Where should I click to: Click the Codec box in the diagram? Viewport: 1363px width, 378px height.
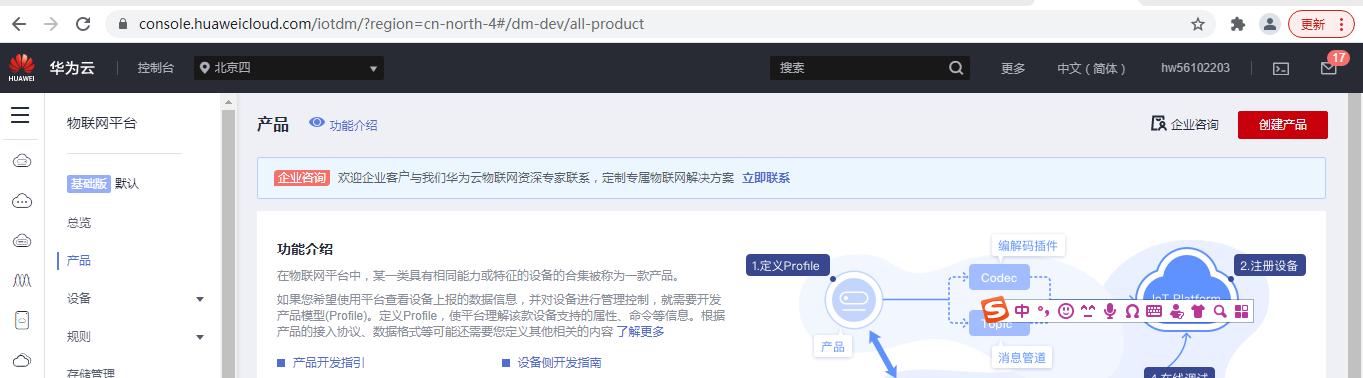pyautogui.click(x=998, y=277)
